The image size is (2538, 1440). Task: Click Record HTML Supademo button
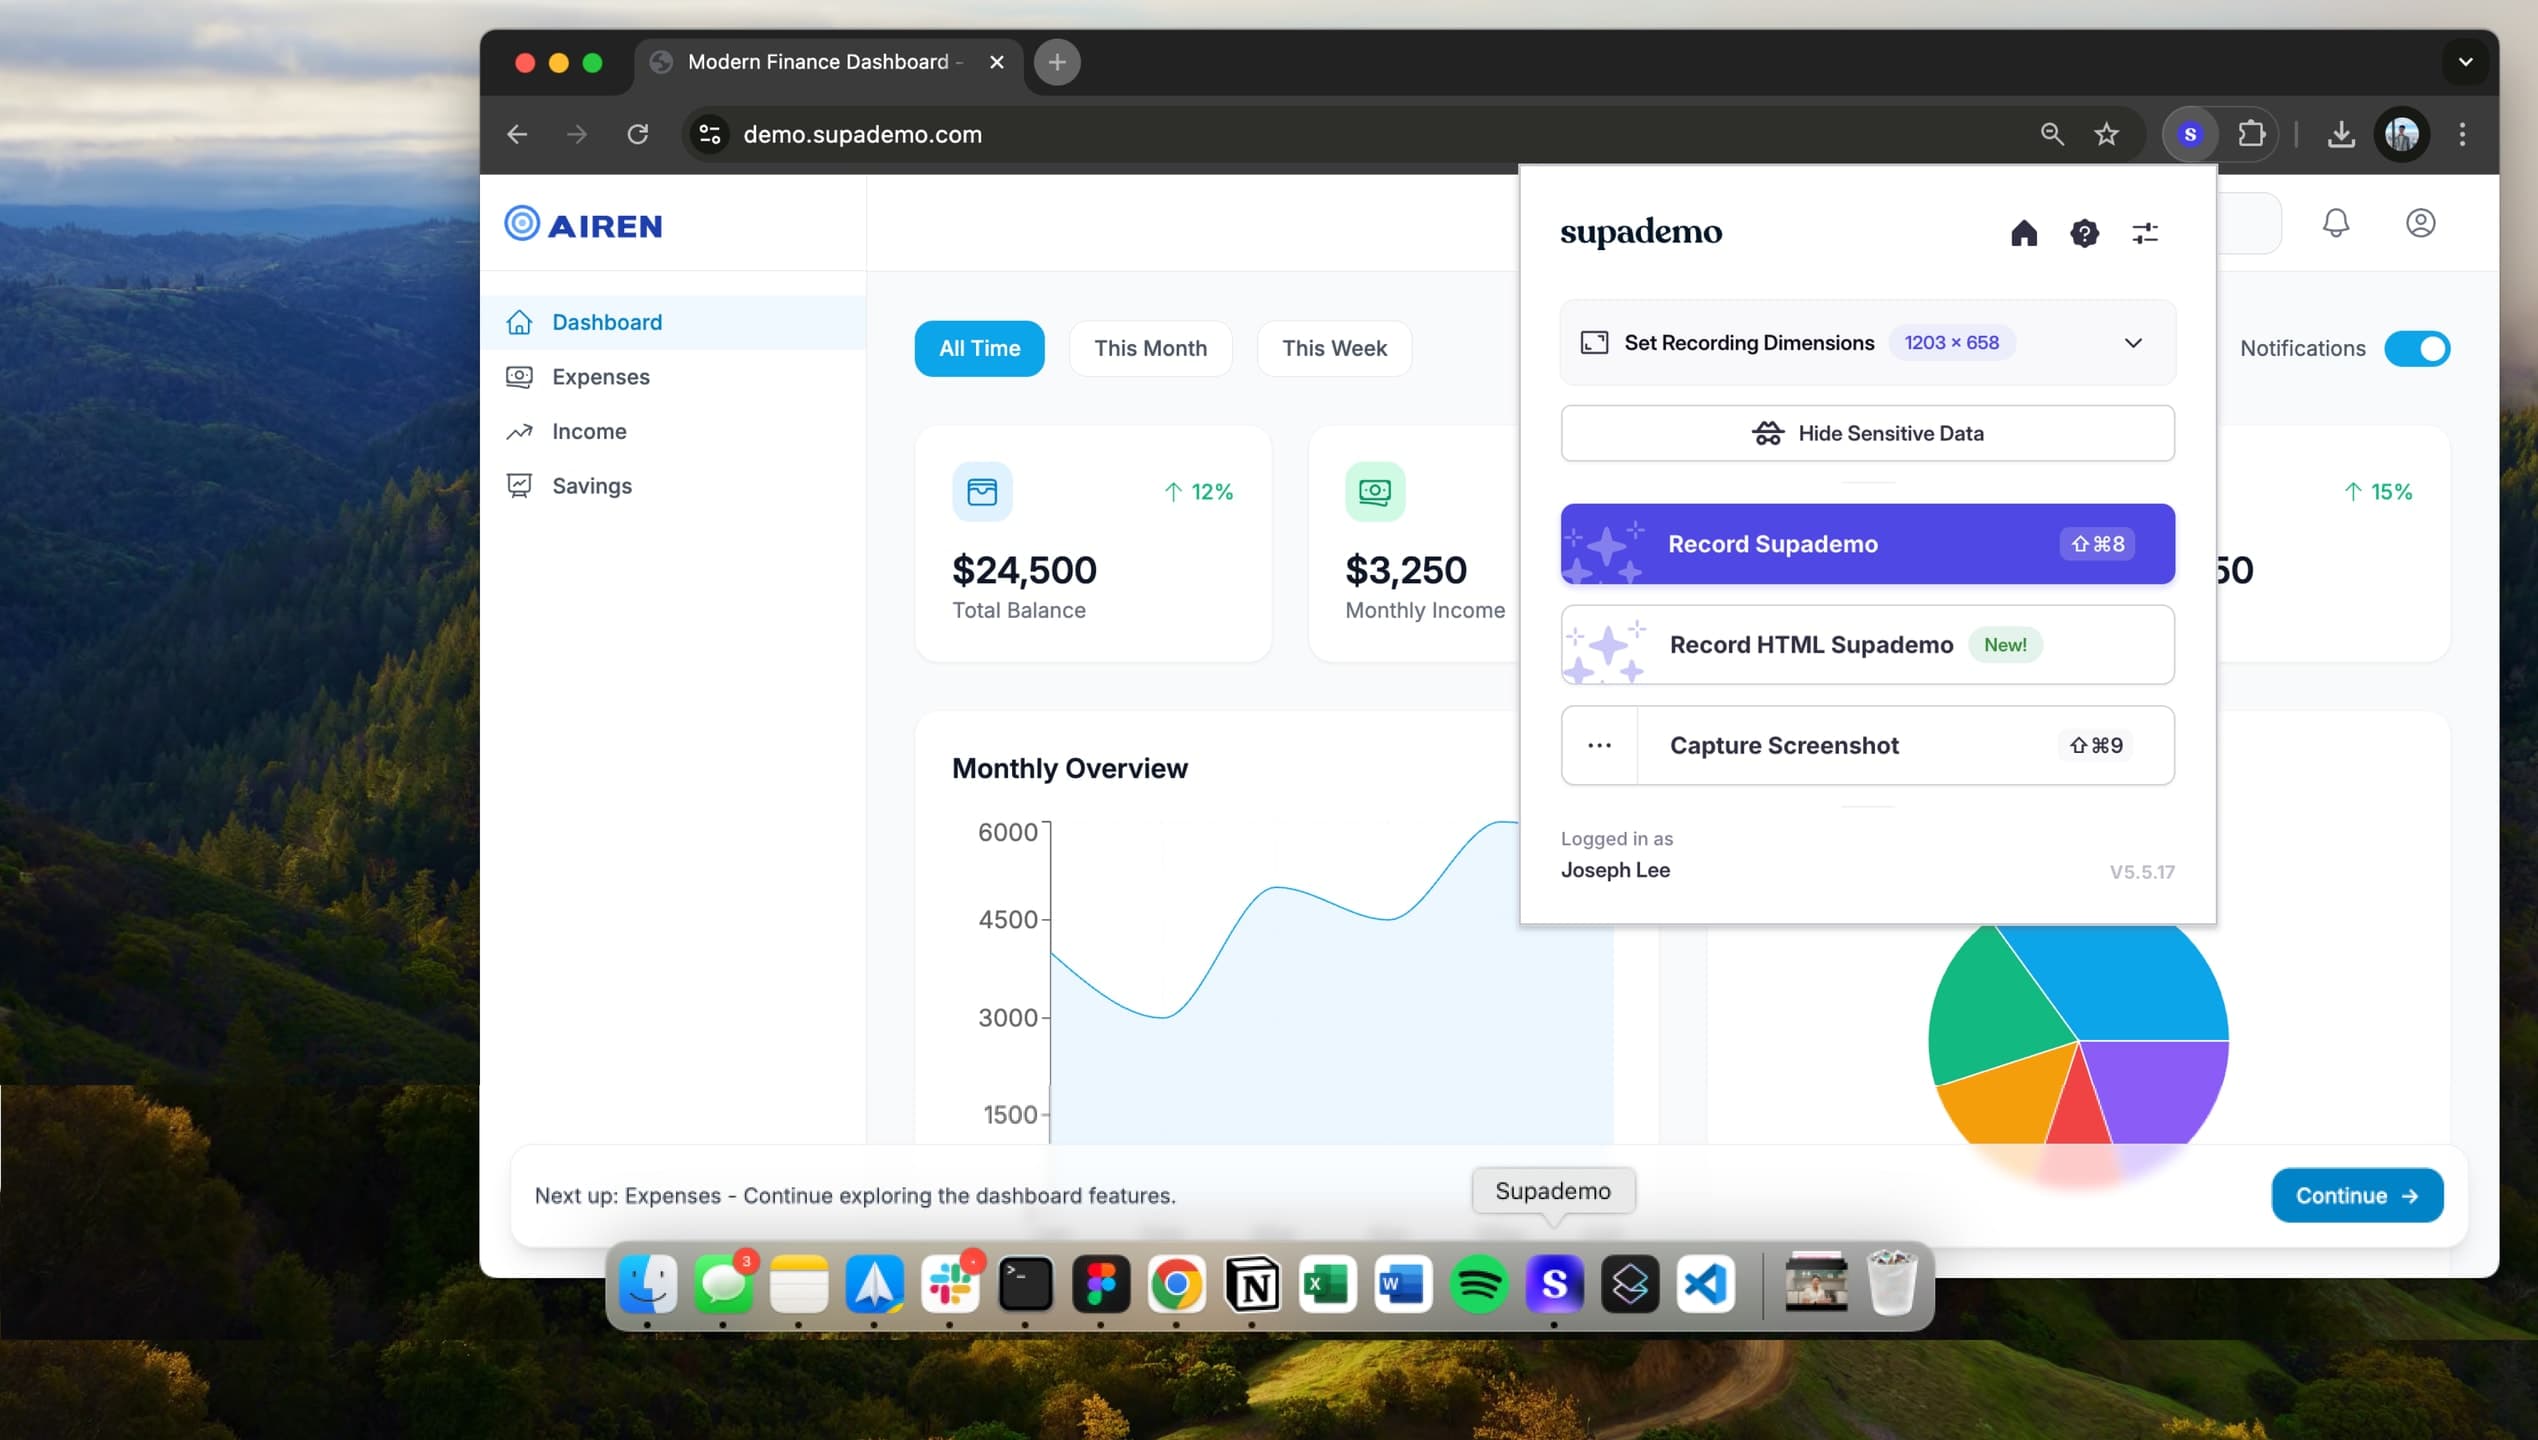[1867, 645]
